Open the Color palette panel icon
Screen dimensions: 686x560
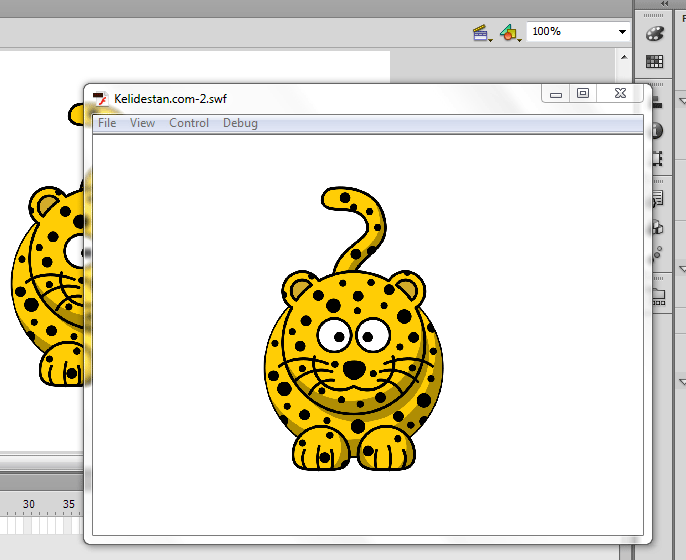pyautogui.click(x=654, y=34)
